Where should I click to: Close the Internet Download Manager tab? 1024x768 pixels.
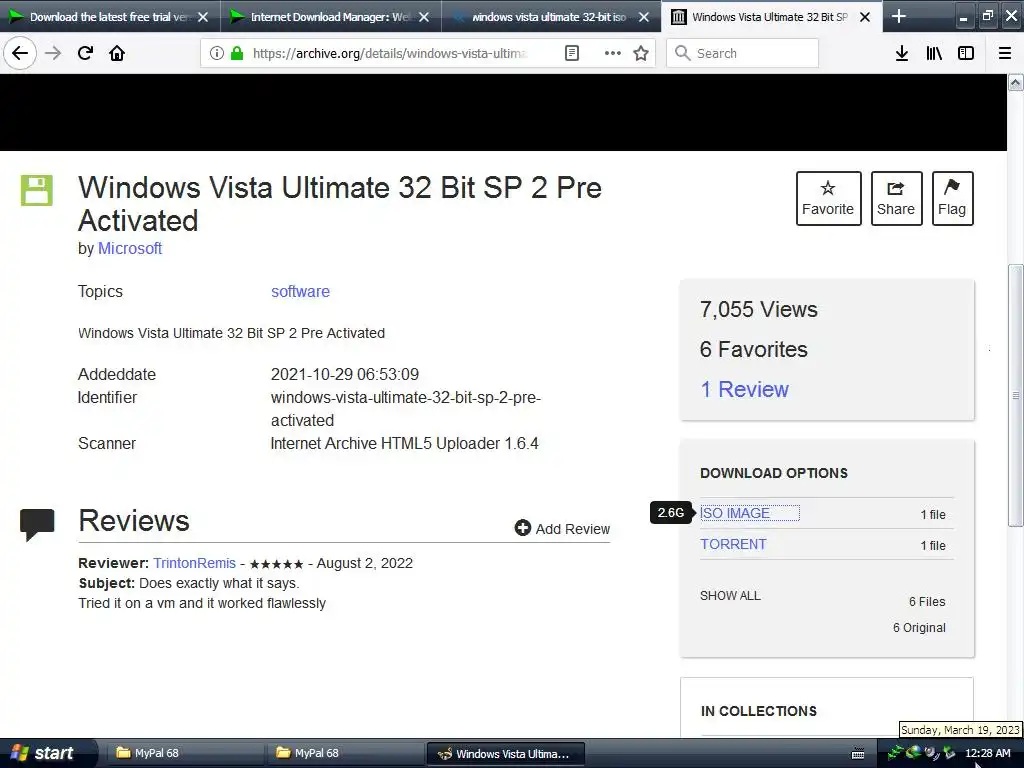(x=424, y=17)
